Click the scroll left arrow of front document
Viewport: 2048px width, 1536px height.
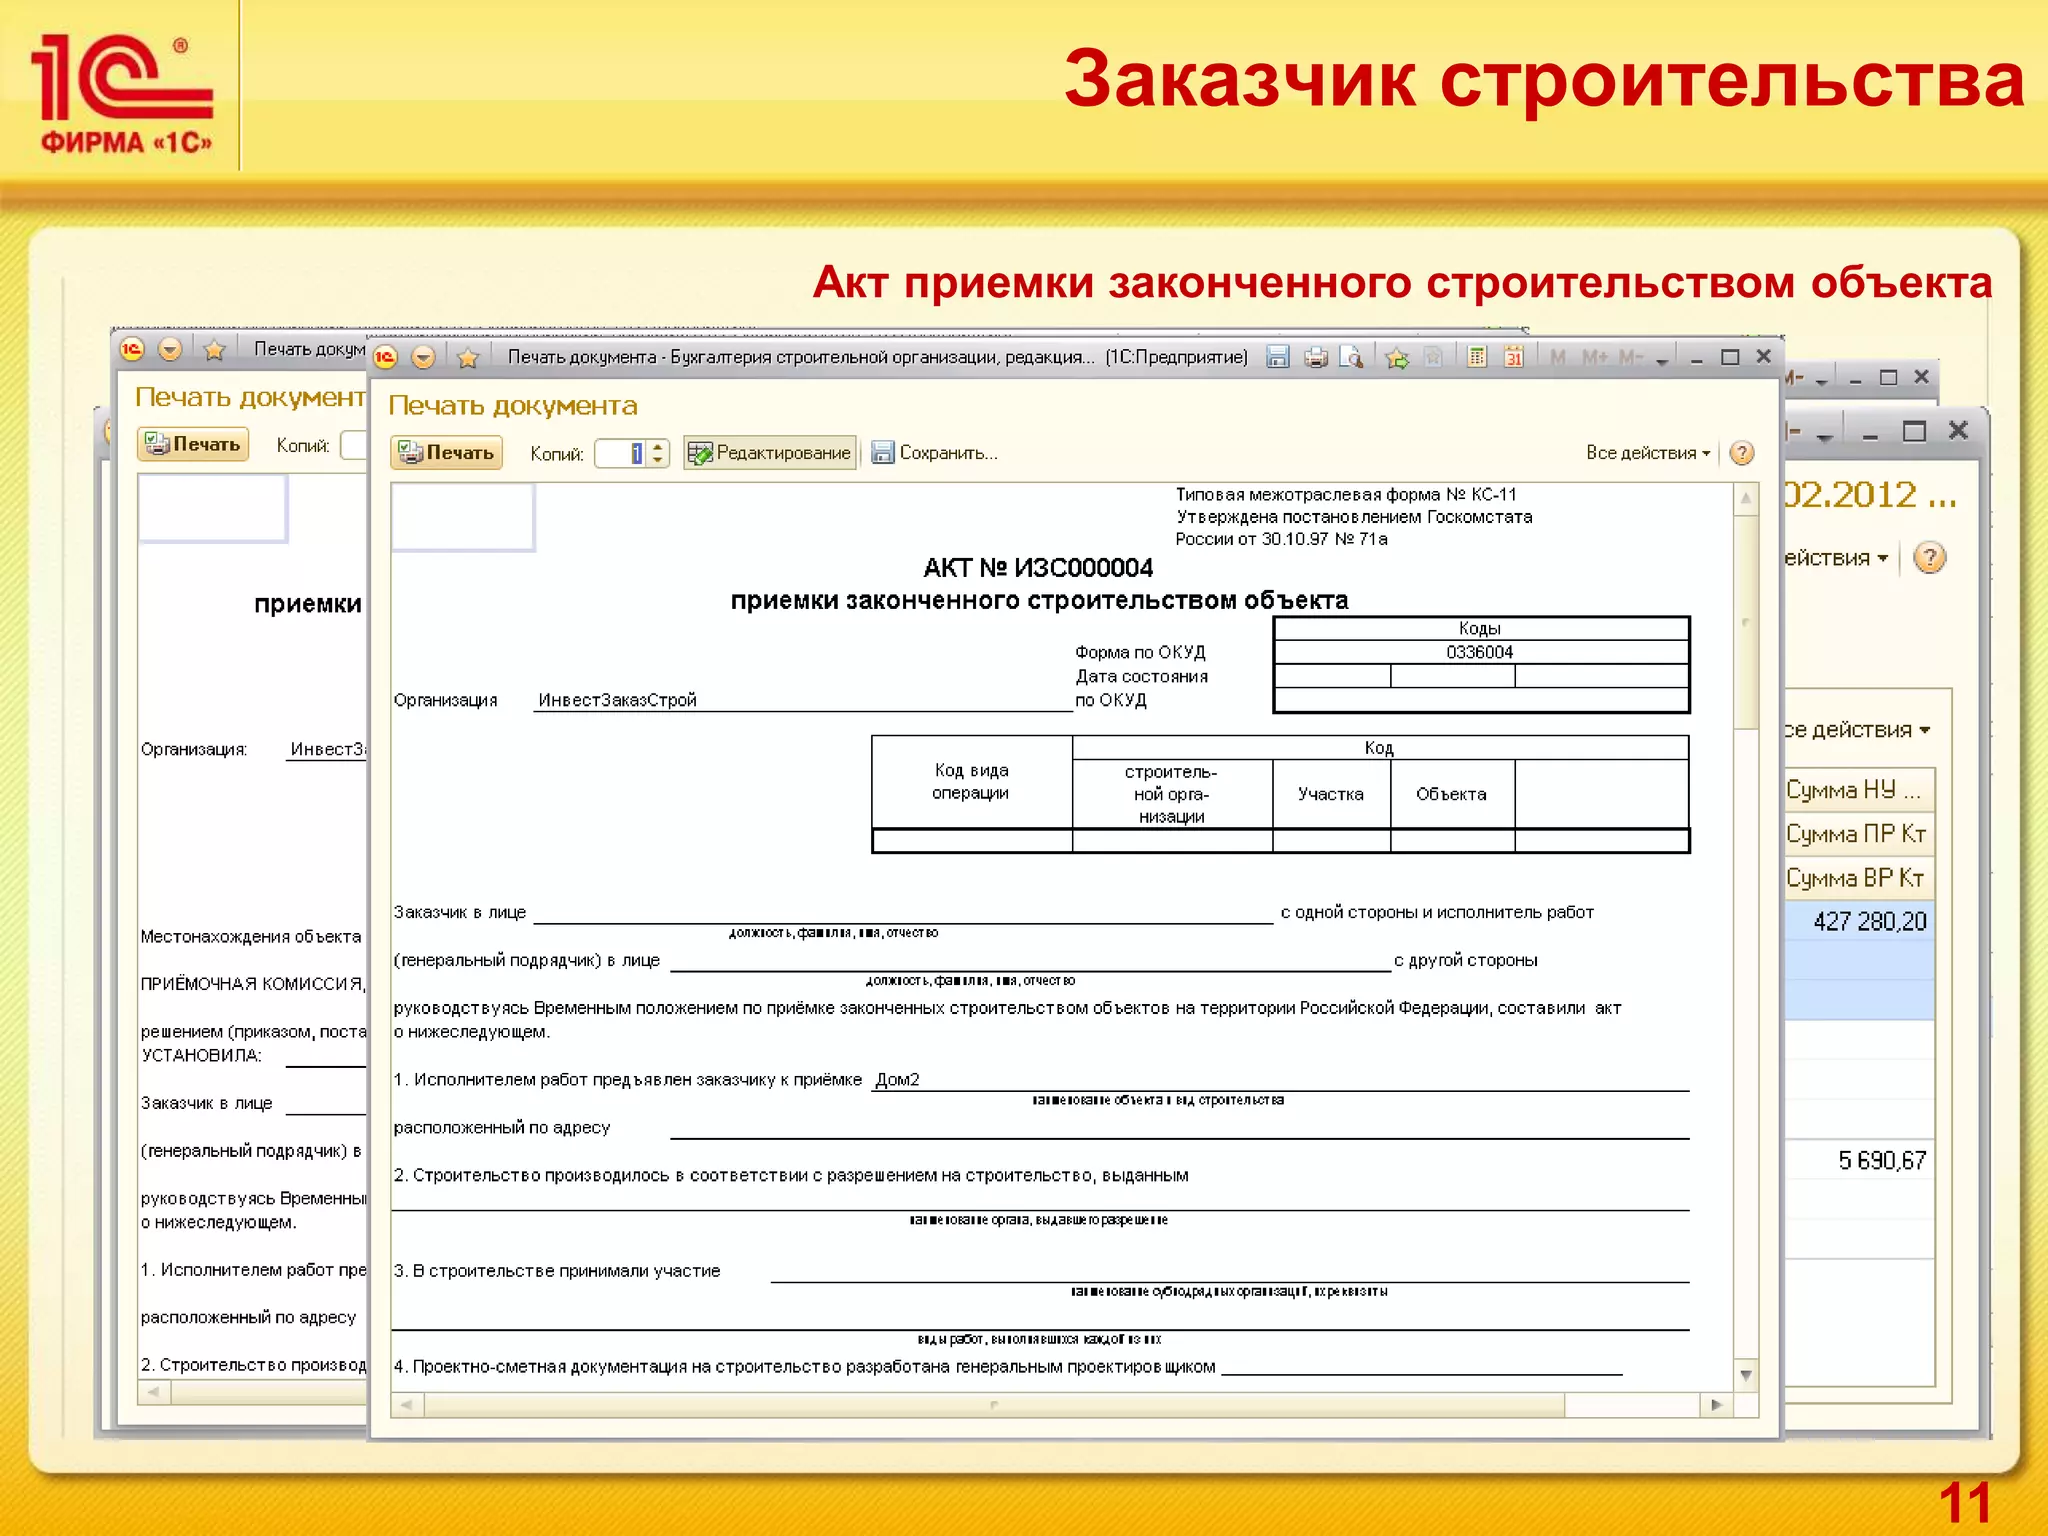point(406,1404)
